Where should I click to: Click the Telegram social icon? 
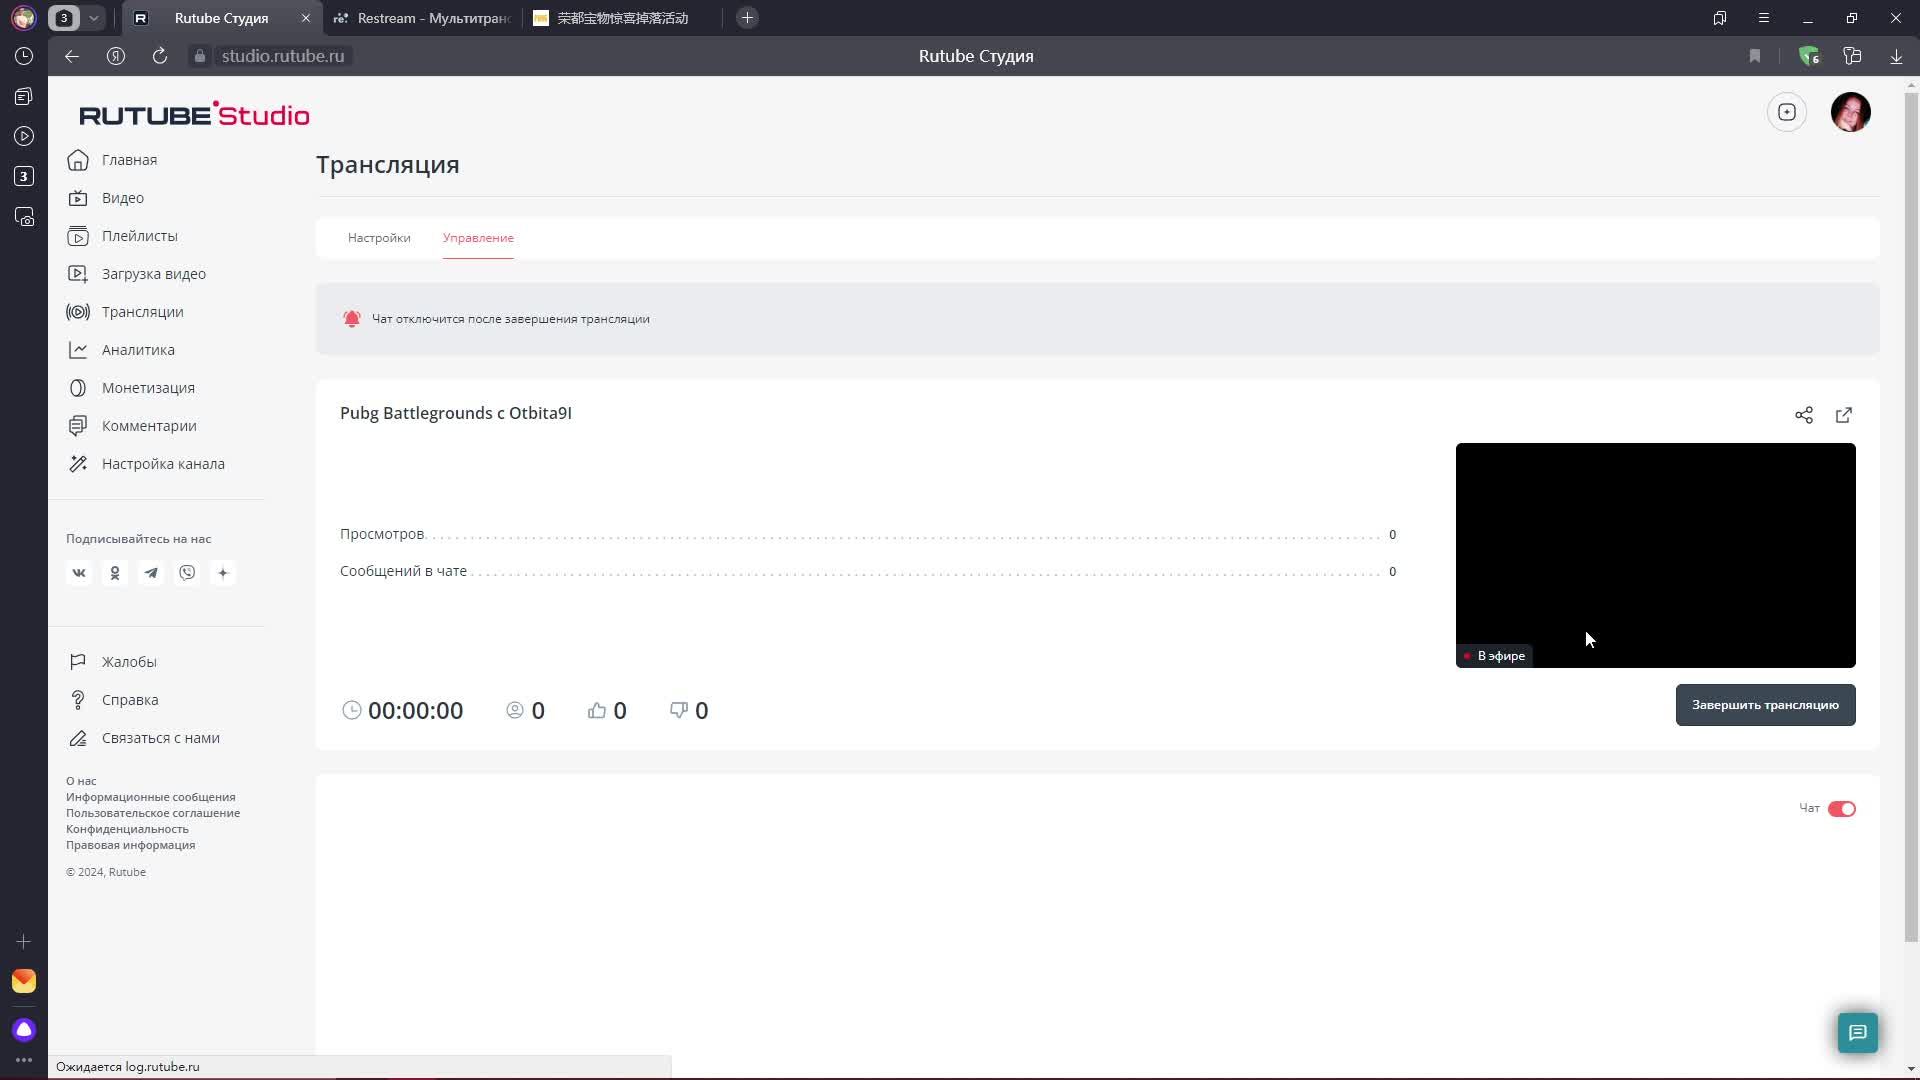click(151, 573)
